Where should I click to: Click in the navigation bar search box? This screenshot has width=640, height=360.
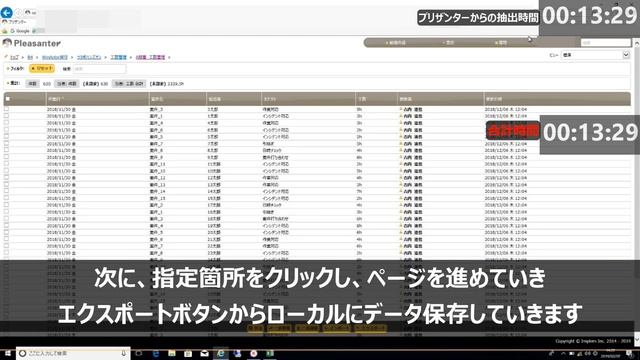[x=606, y=42]
